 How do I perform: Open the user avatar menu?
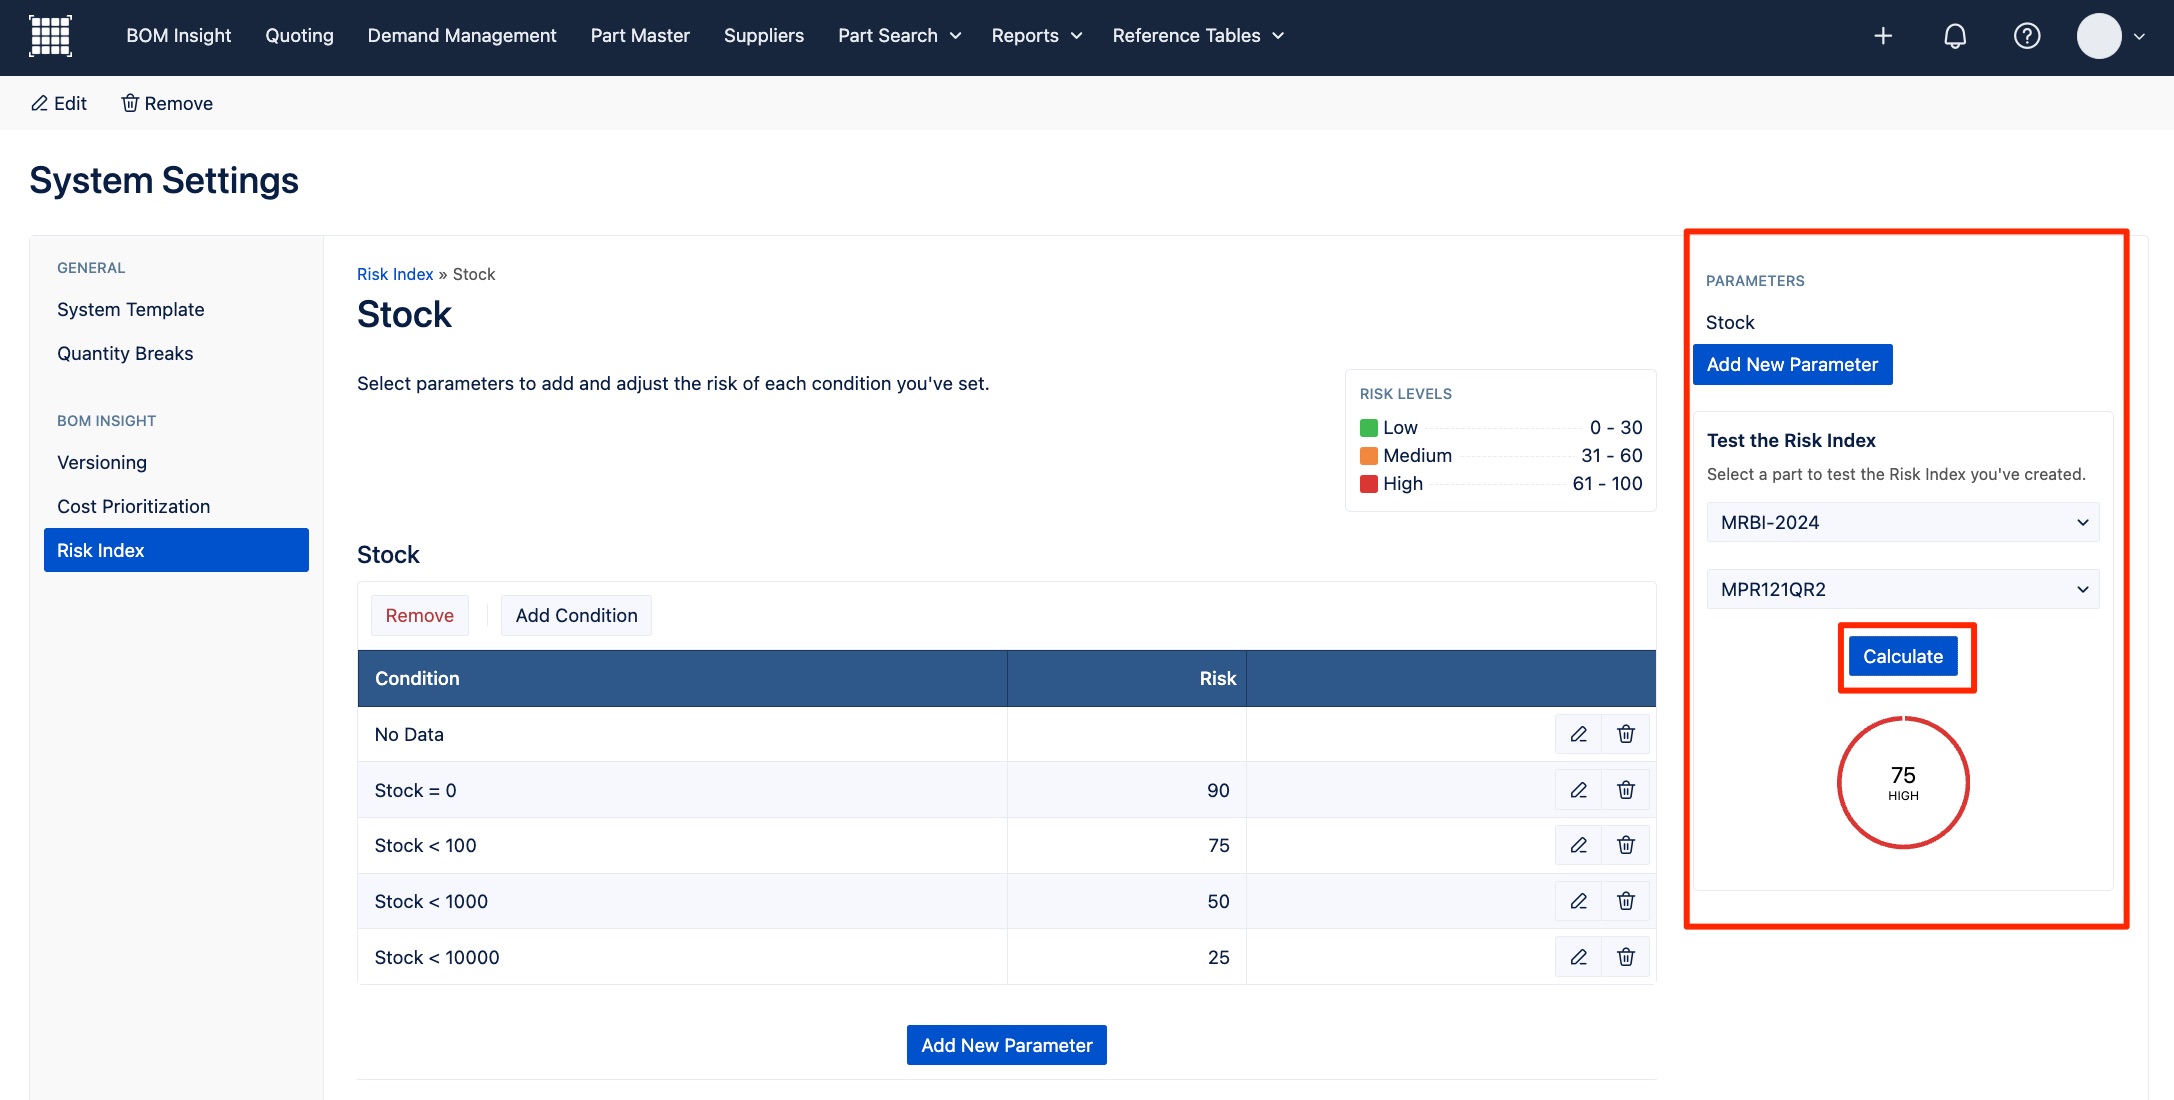pyautogui.click(x=2110, y=36)
